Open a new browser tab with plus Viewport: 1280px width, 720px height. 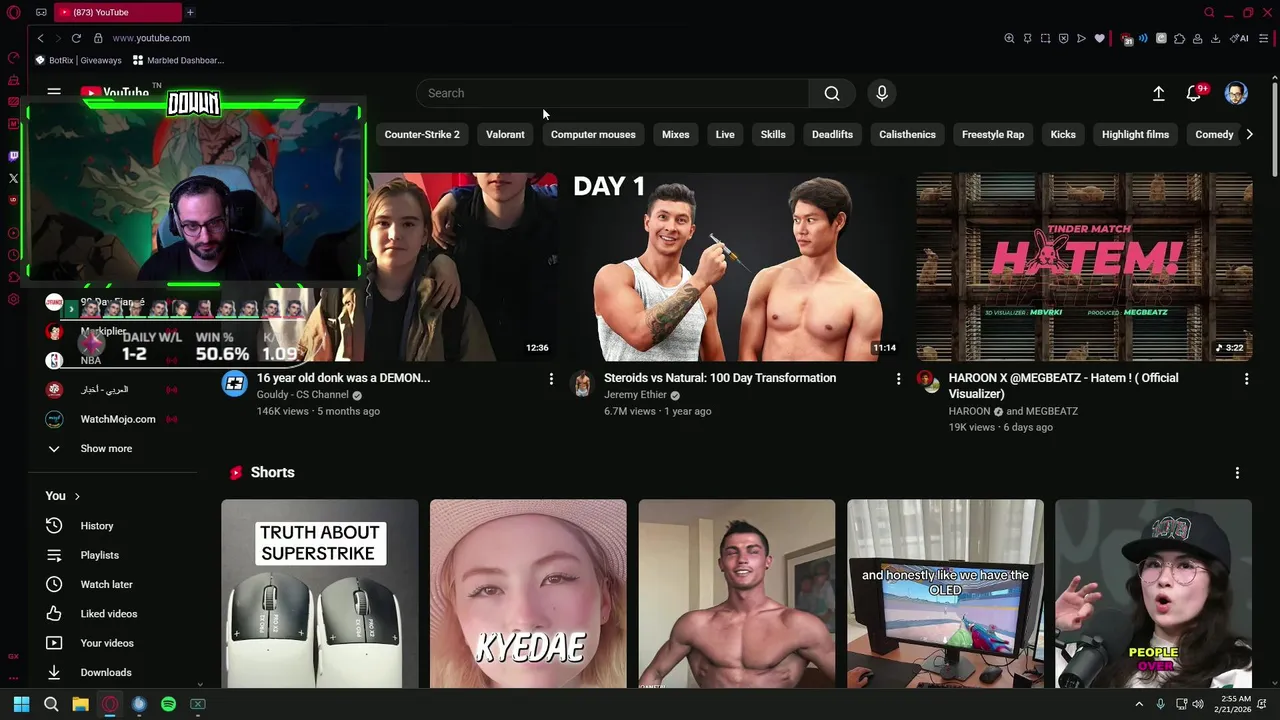point(190,12)
